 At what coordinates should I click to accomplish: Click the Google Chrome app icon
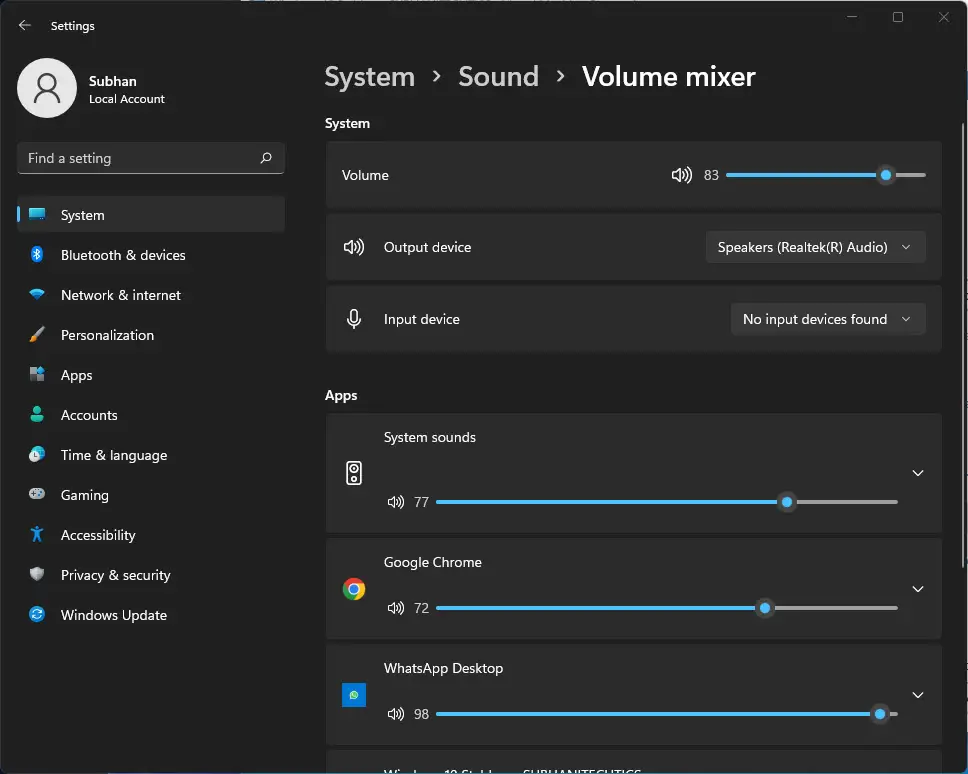click(x=354, y=589)
